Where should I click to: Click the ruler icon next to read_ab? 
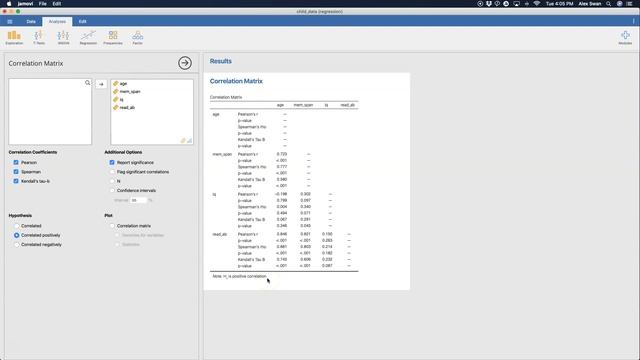tap(116, 107)
